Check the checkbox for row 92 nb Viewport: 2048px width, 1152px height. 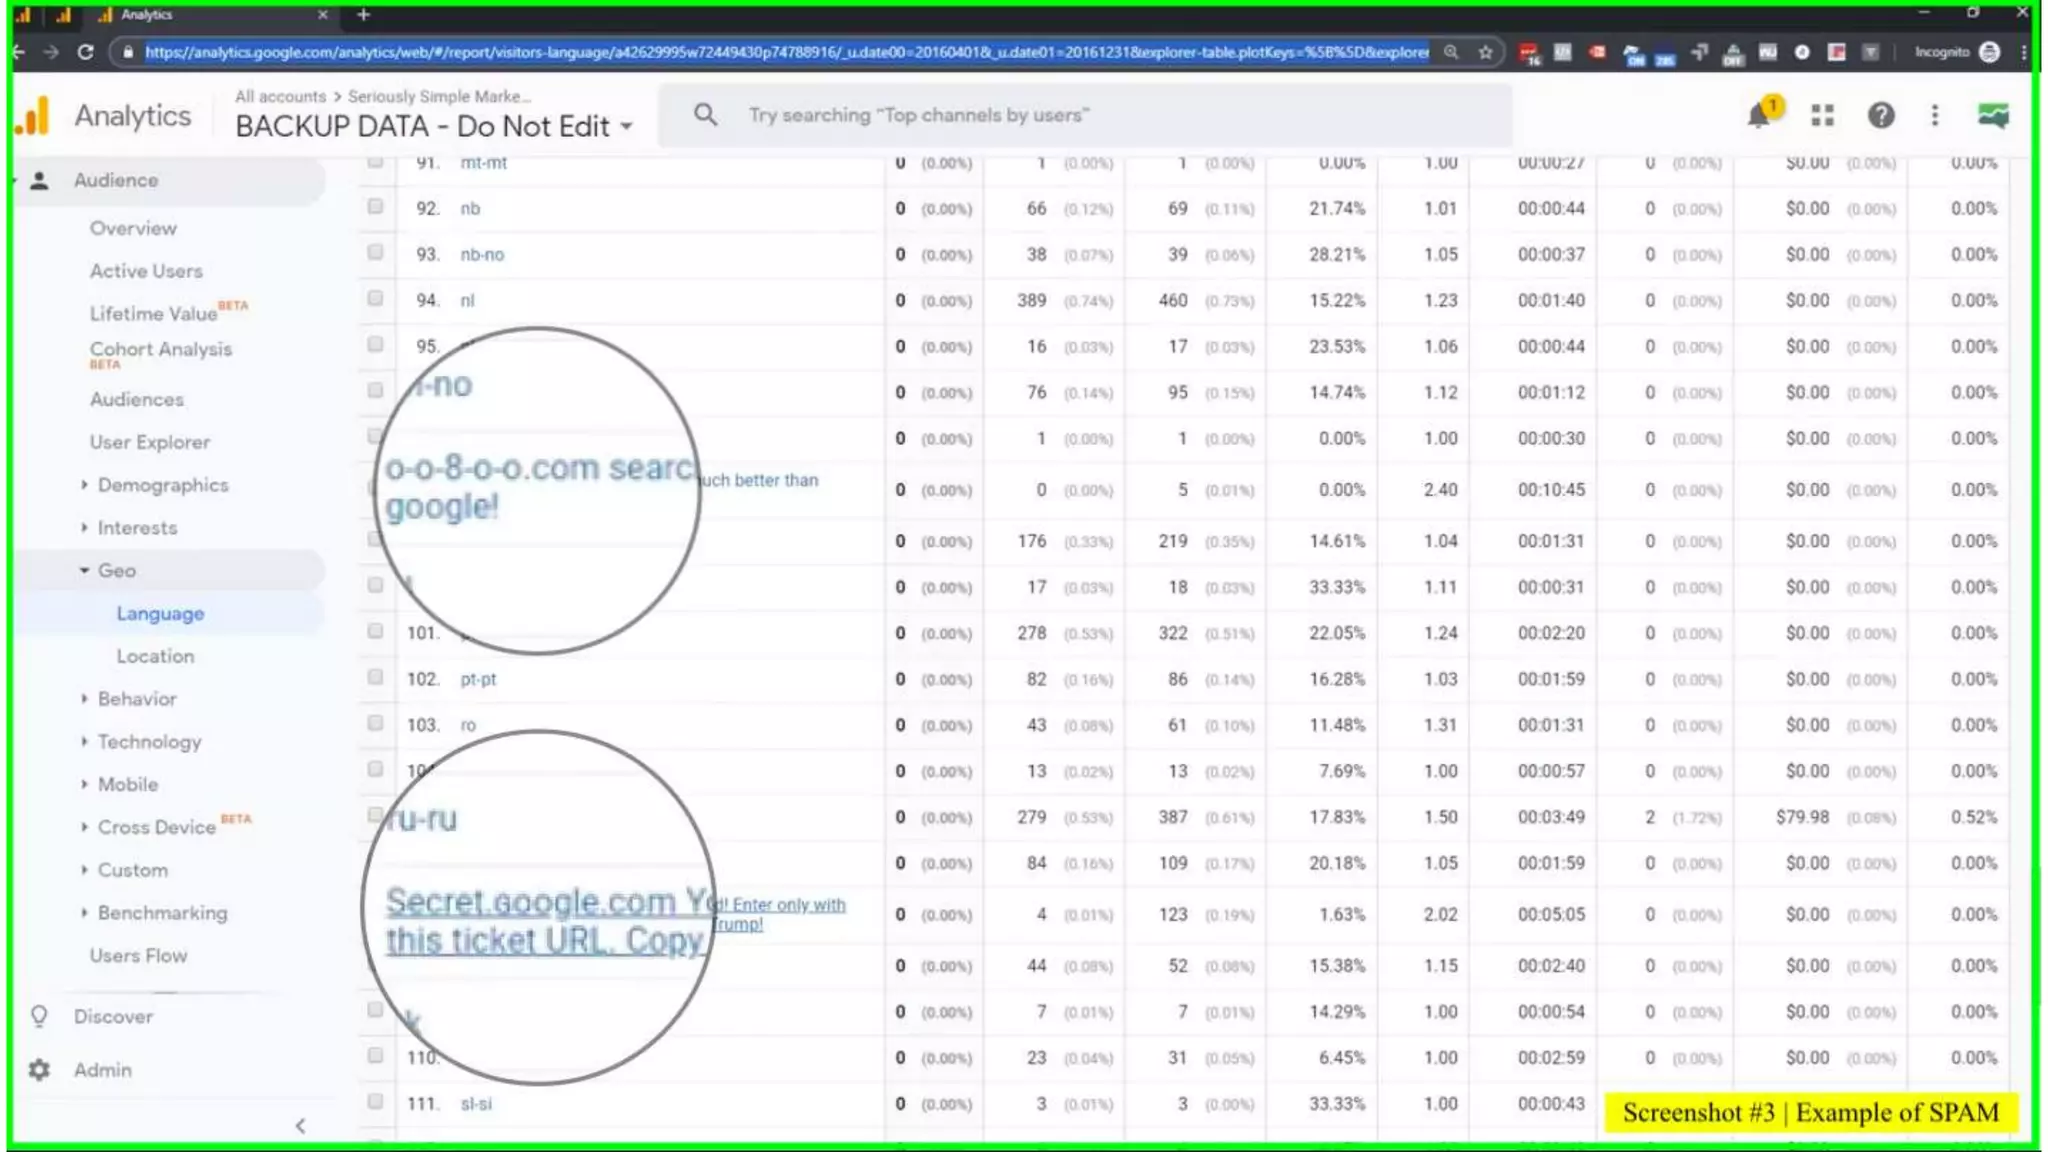375,207
